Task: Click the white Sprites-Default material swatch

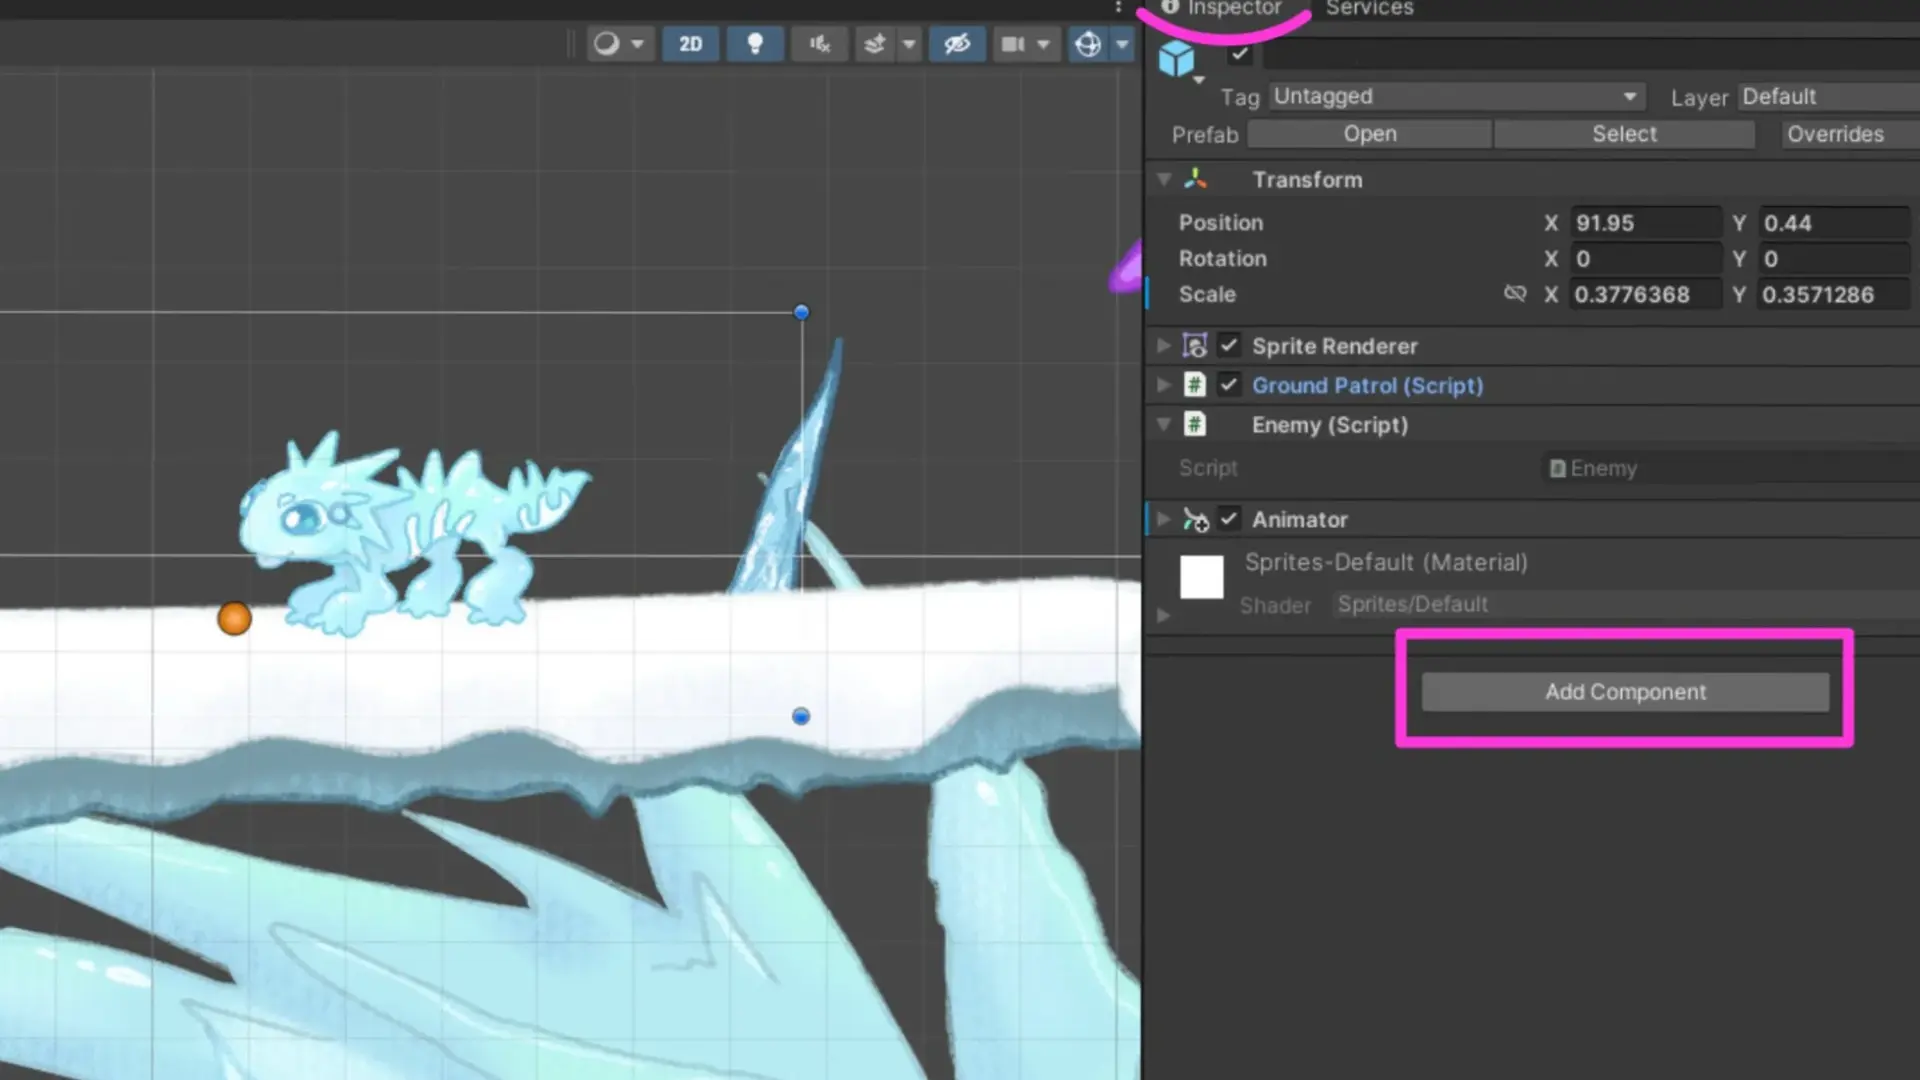Action: tap(1201, 577)
